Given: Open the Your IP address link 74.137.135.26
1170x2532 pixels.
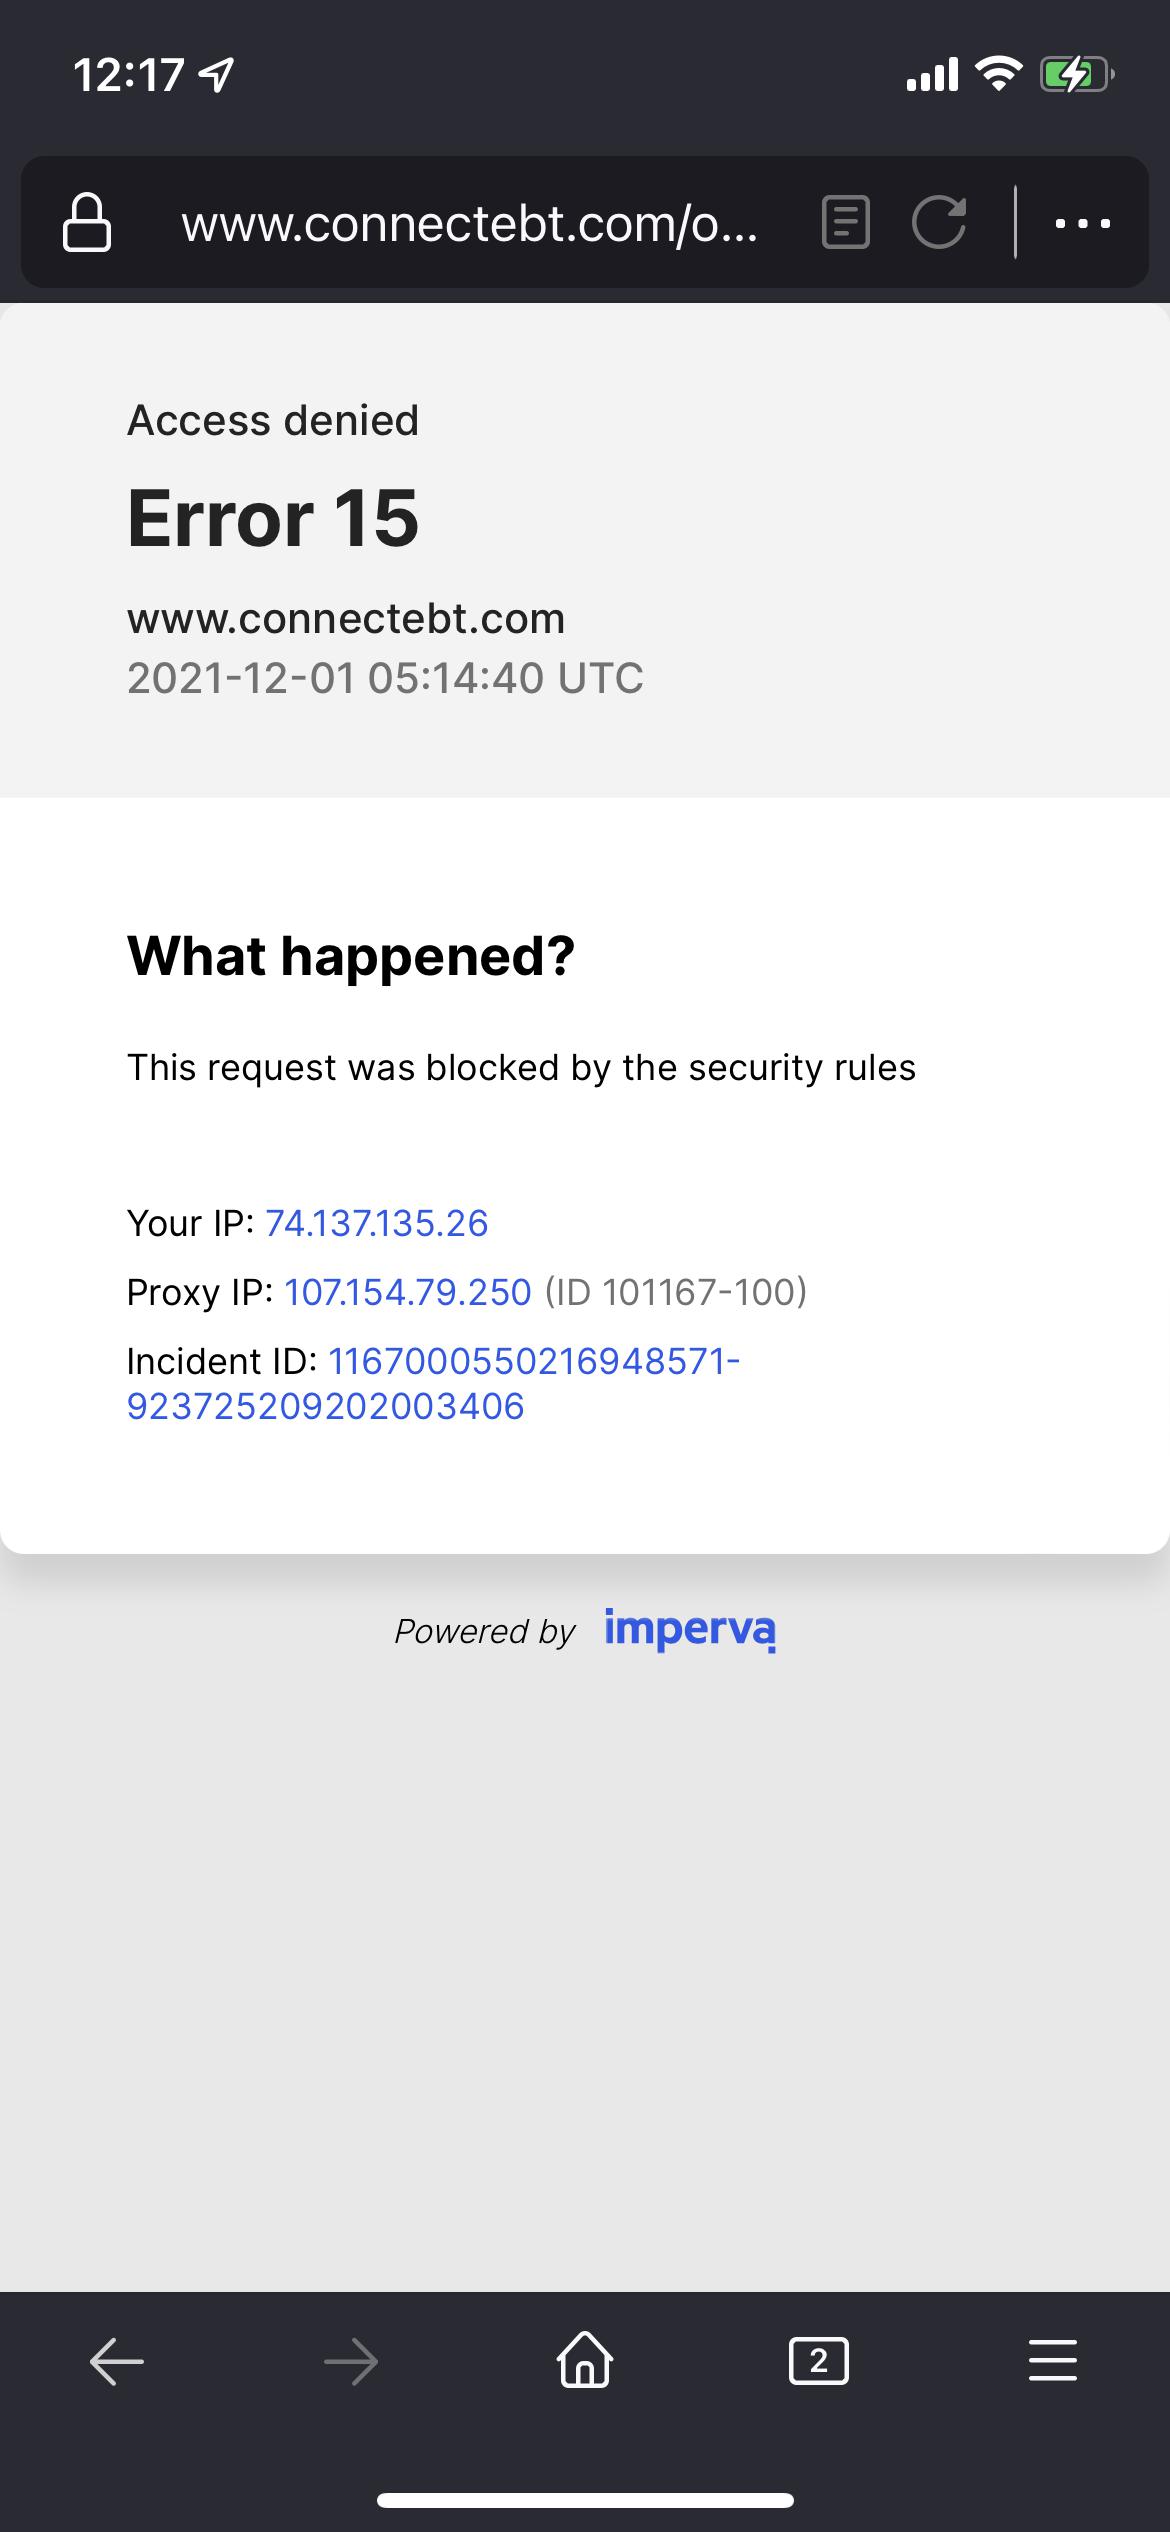Looking at the screenshot, I should (x=377, y=1222).
